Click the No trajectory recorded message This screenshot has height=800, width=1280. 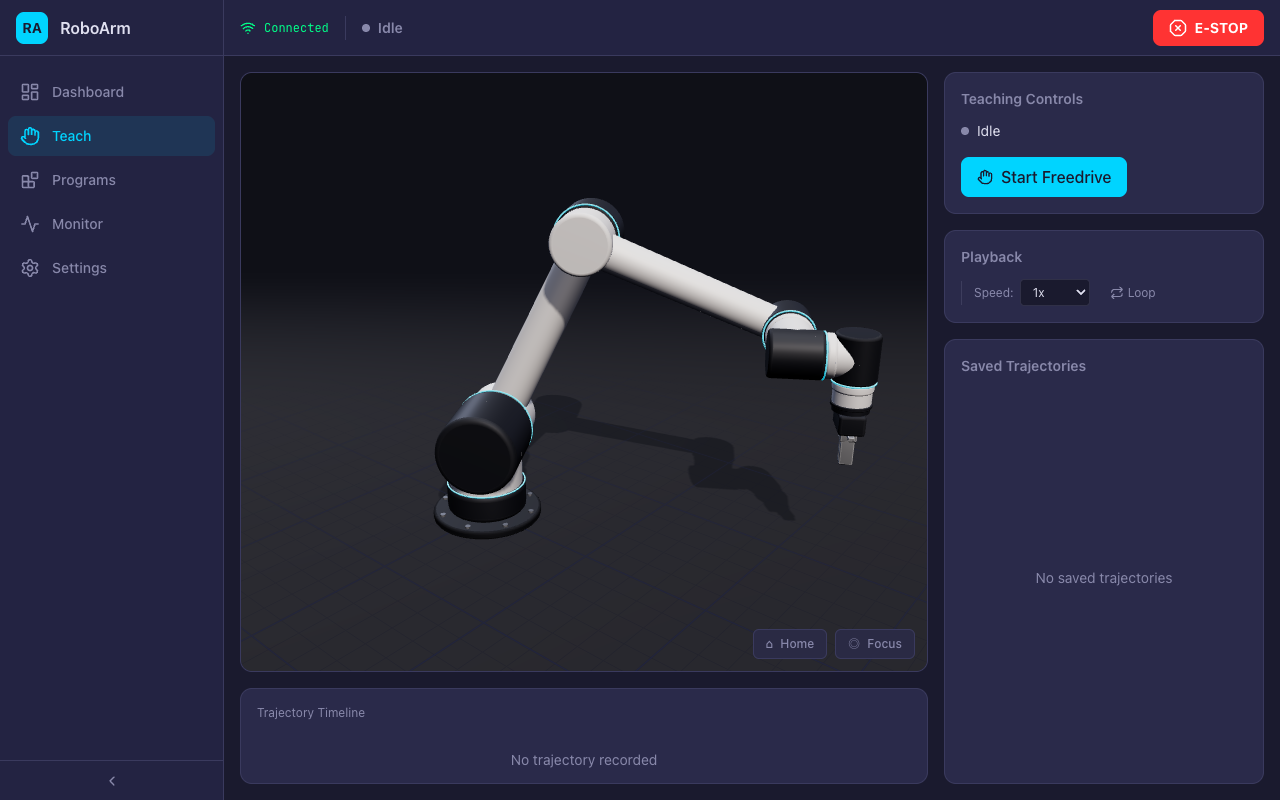pyautogui.click(x=584, y=760)
